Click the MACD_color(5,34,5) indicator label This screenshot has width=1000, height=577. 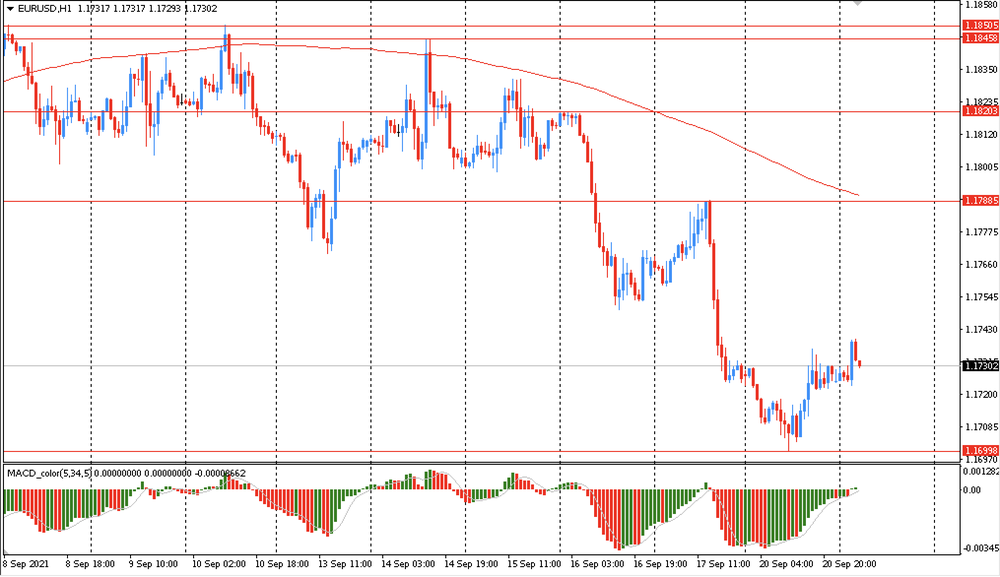coord(49,473)
